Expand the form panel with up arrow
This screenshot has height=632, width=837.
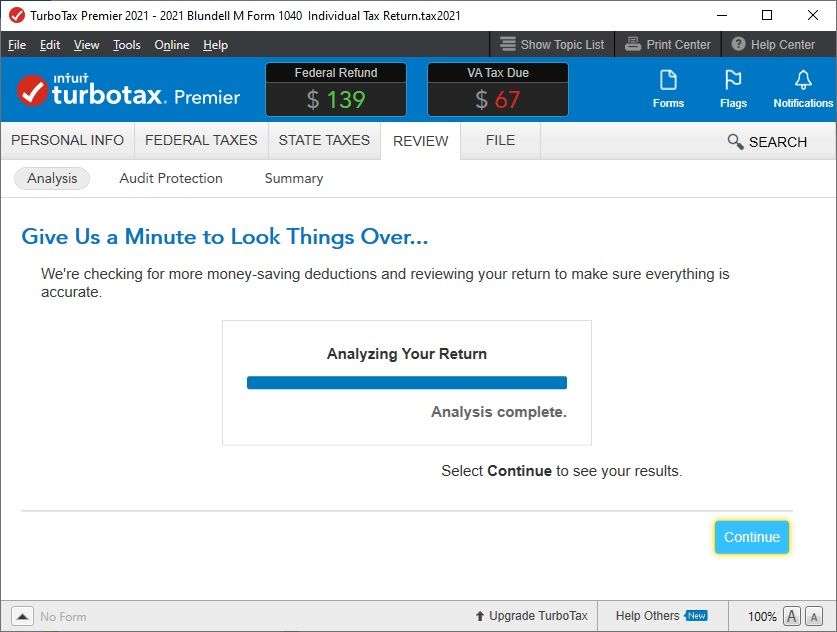click(x=22, y=617)
